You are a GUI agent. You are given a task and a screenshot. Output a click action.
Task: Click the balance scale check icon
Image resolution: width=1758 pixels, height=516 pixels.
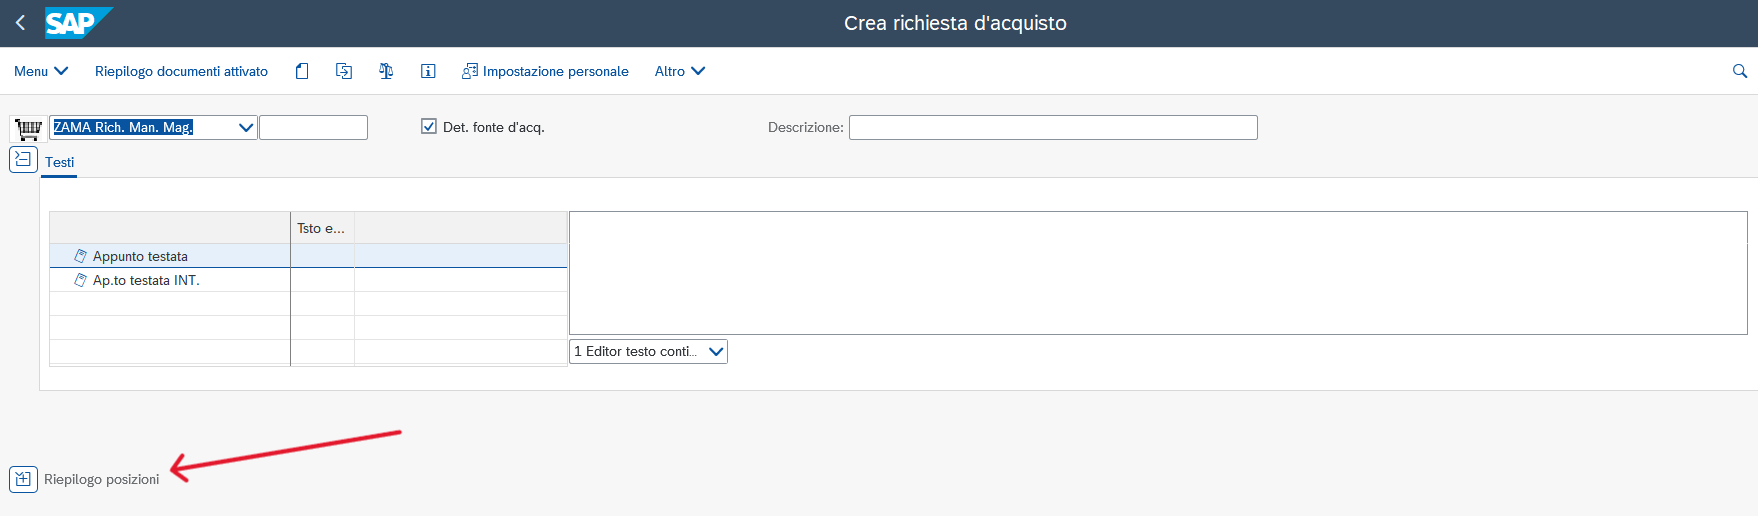click(x=386, y=71)
